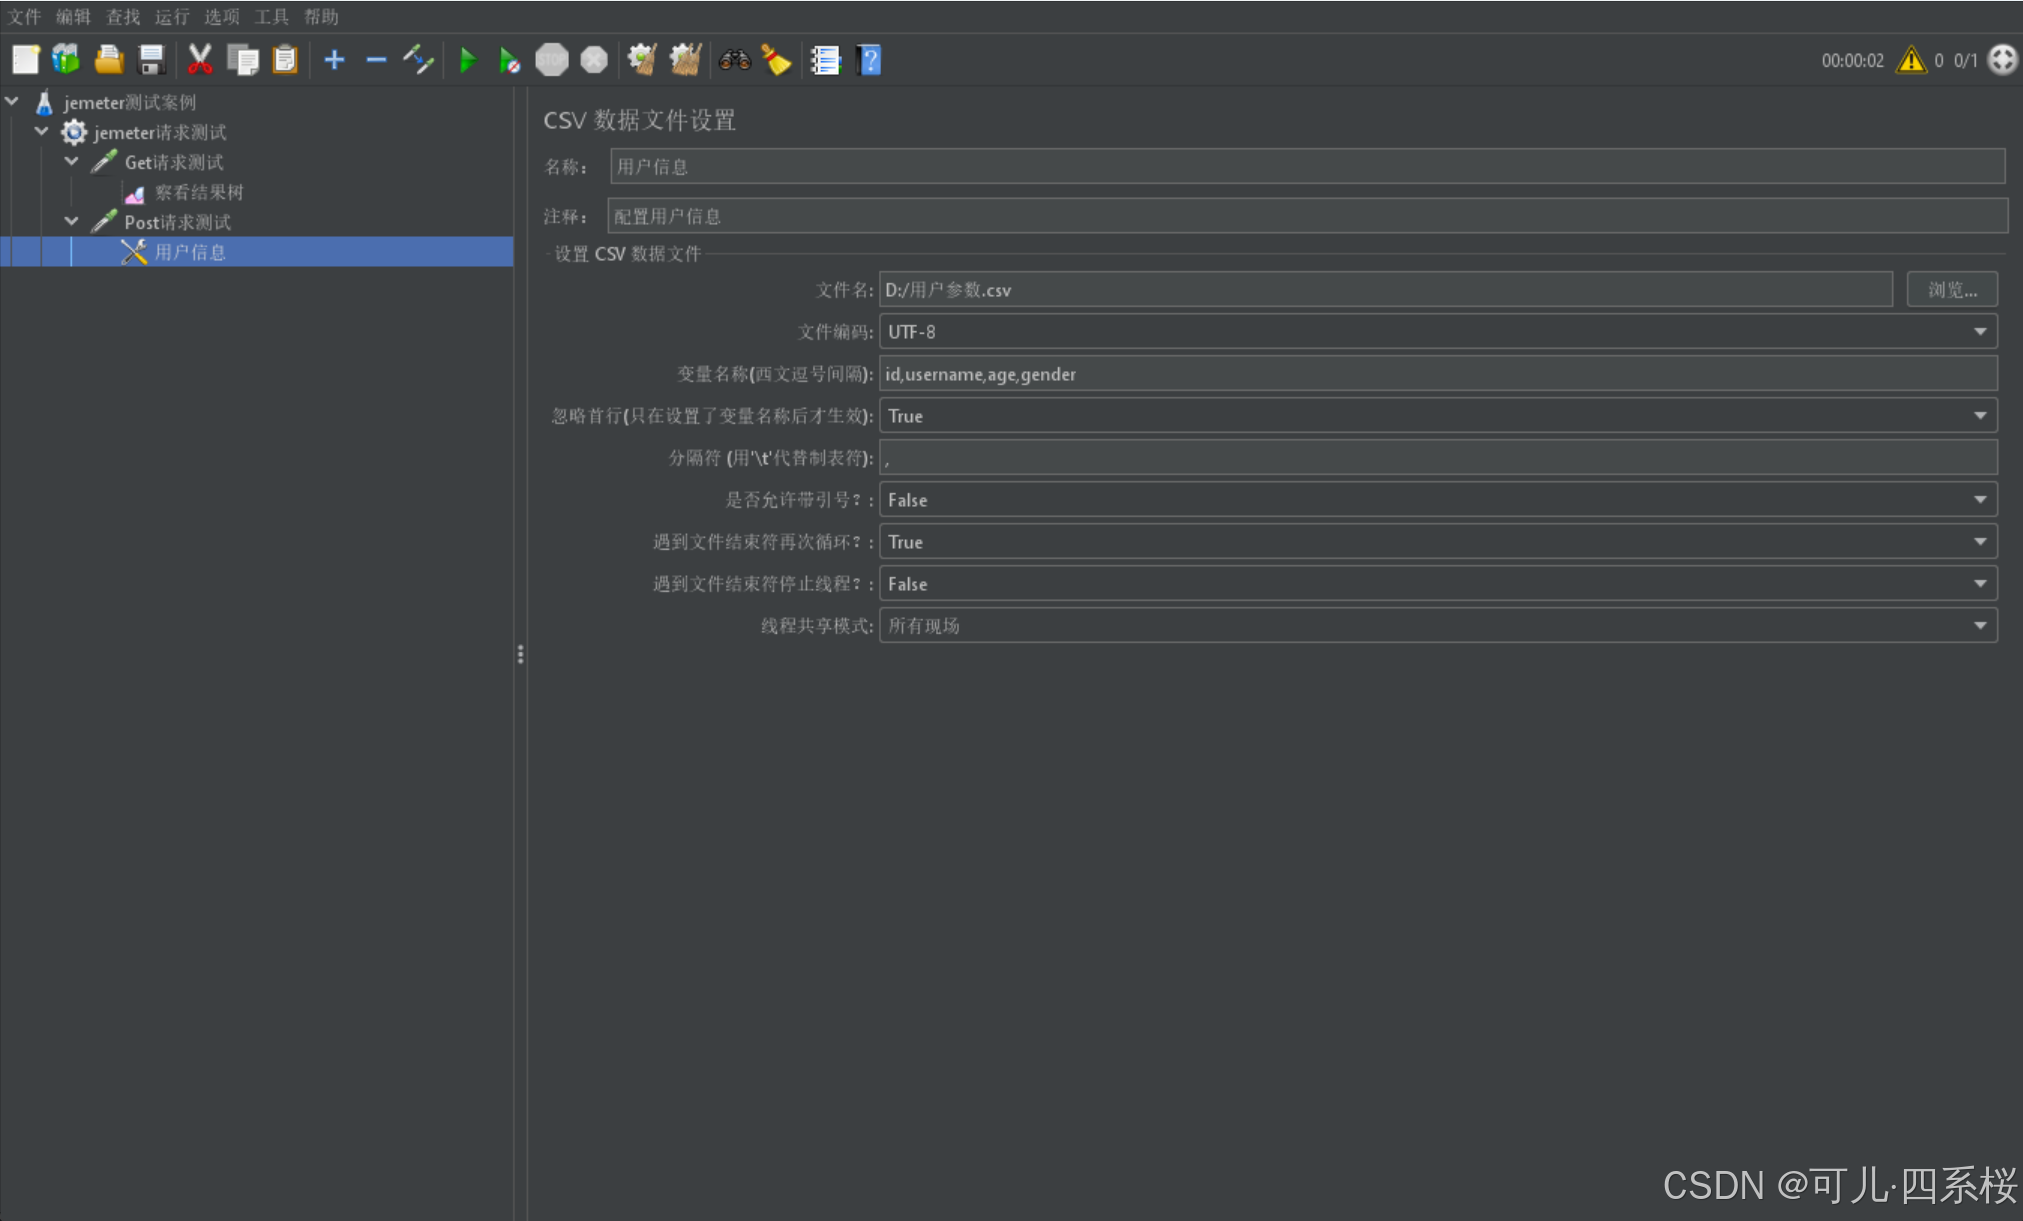Screen dimensions: 2023x1221
Task: Select 察看结果树 in the tree
Action: (198, 192)
